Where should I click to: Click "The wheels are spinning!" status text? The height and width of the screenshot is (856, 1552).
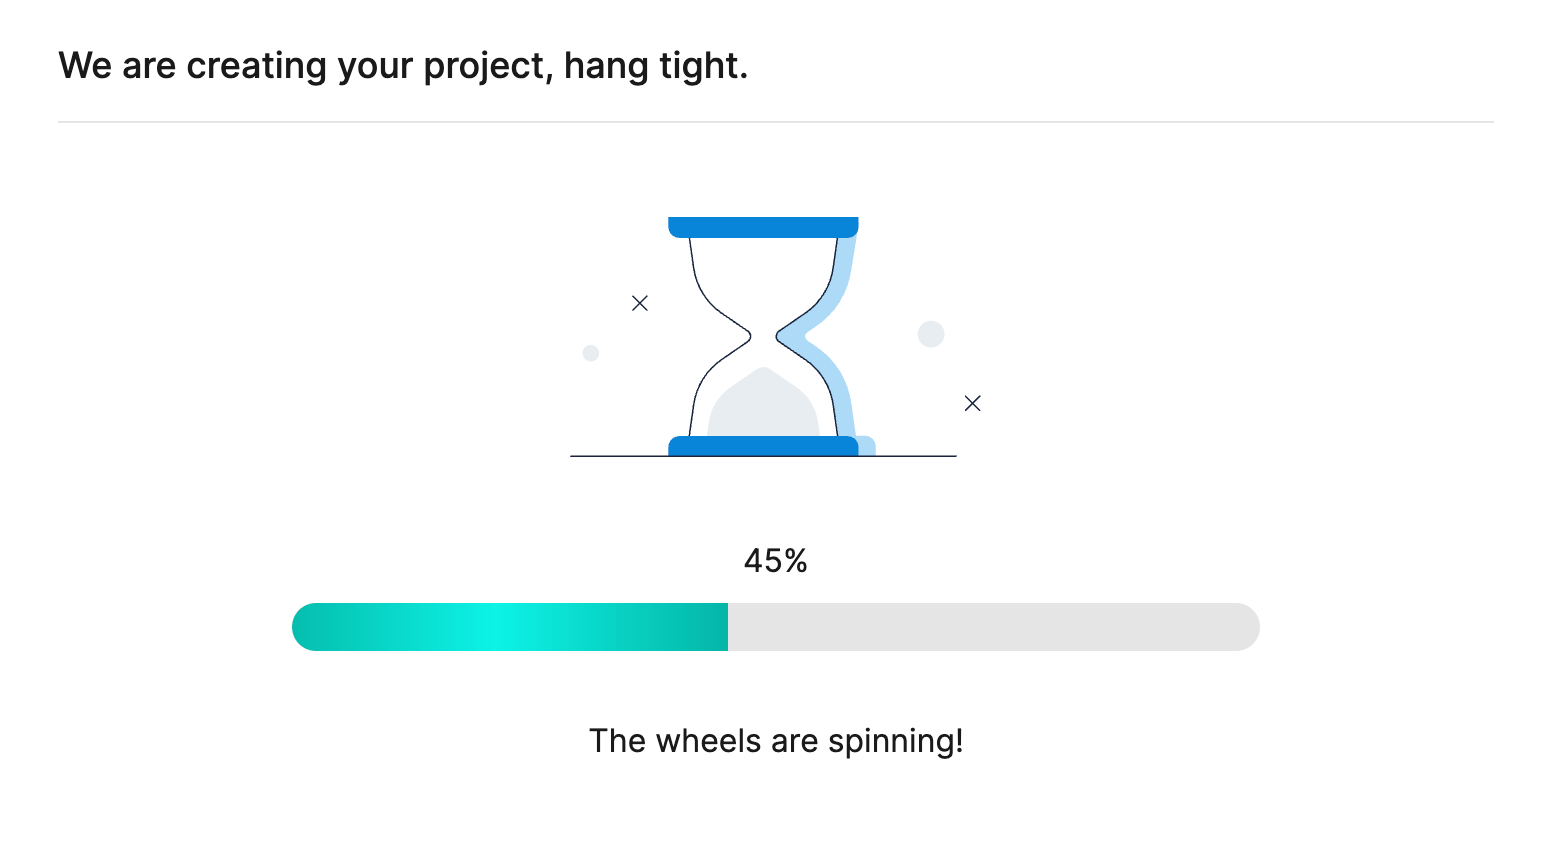pyautogui.click(x=776, y=741)
